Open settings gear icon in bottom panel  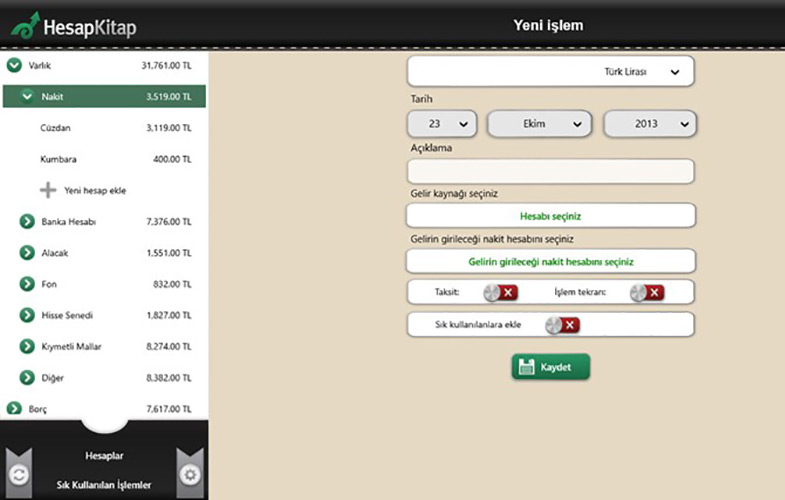click(x=191, y=474)
